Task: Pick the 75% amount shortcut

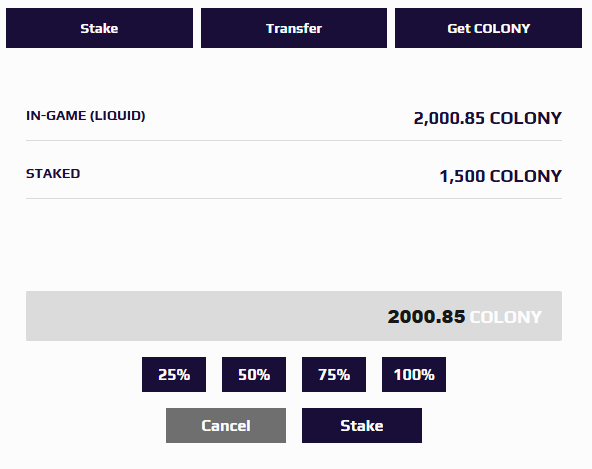Action: 334,375
